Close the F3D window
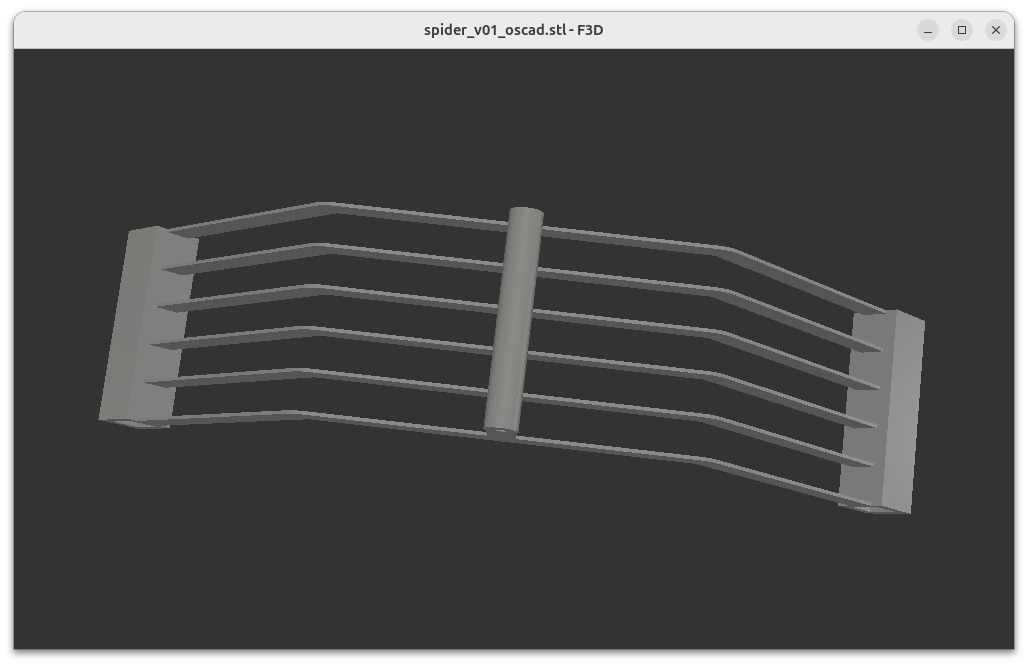 pos(995,30)
